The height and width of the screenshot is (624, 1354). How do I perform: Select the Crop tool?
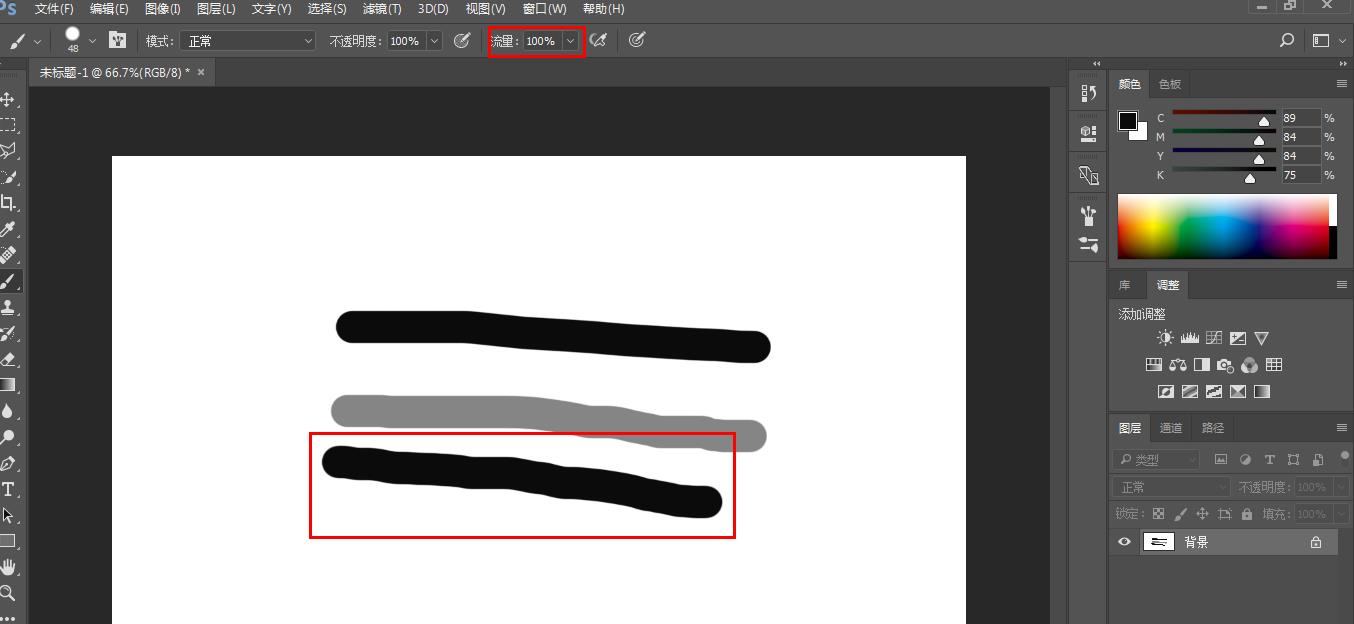(8, 203)
